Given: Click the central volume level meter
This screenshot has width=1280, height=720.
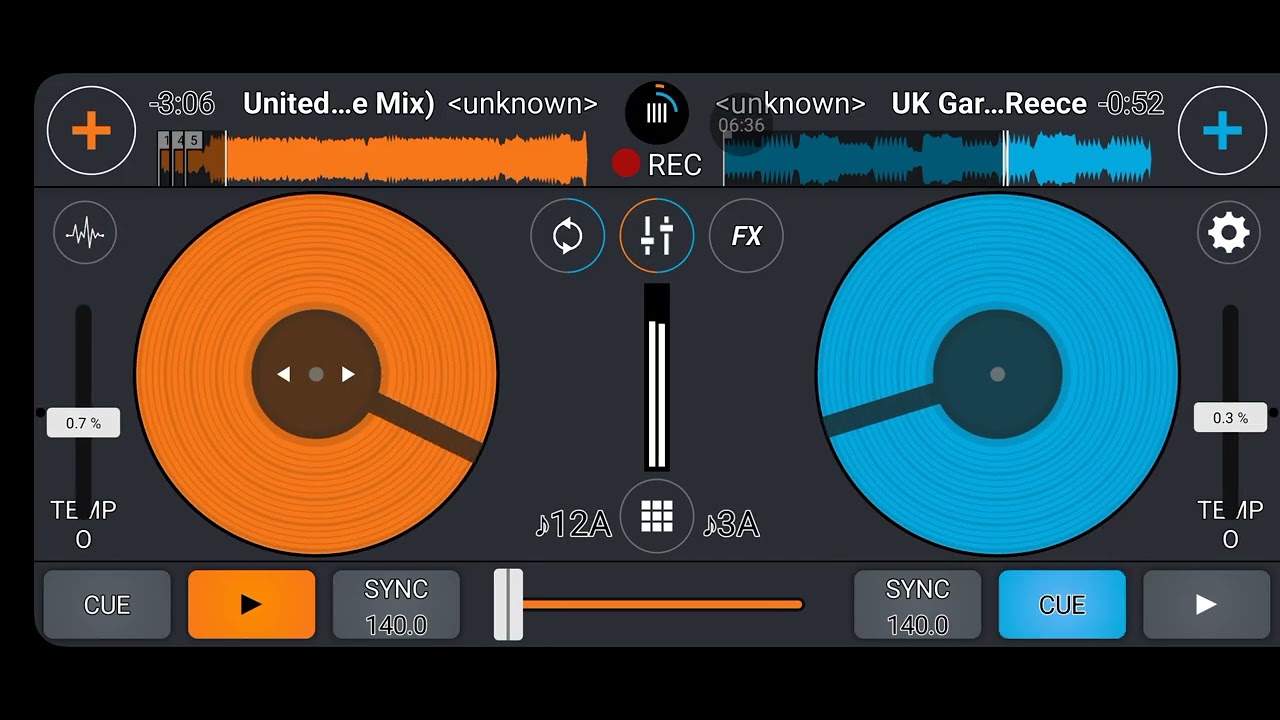Looking at the screenshot, I should click(657, 377).
